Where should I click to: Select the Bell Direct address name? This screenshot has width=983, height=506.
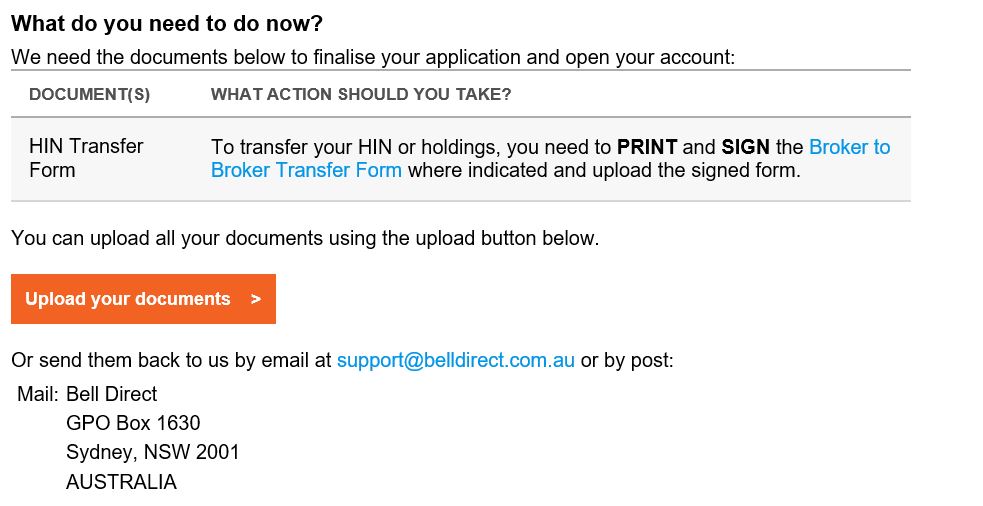point(112,394)
